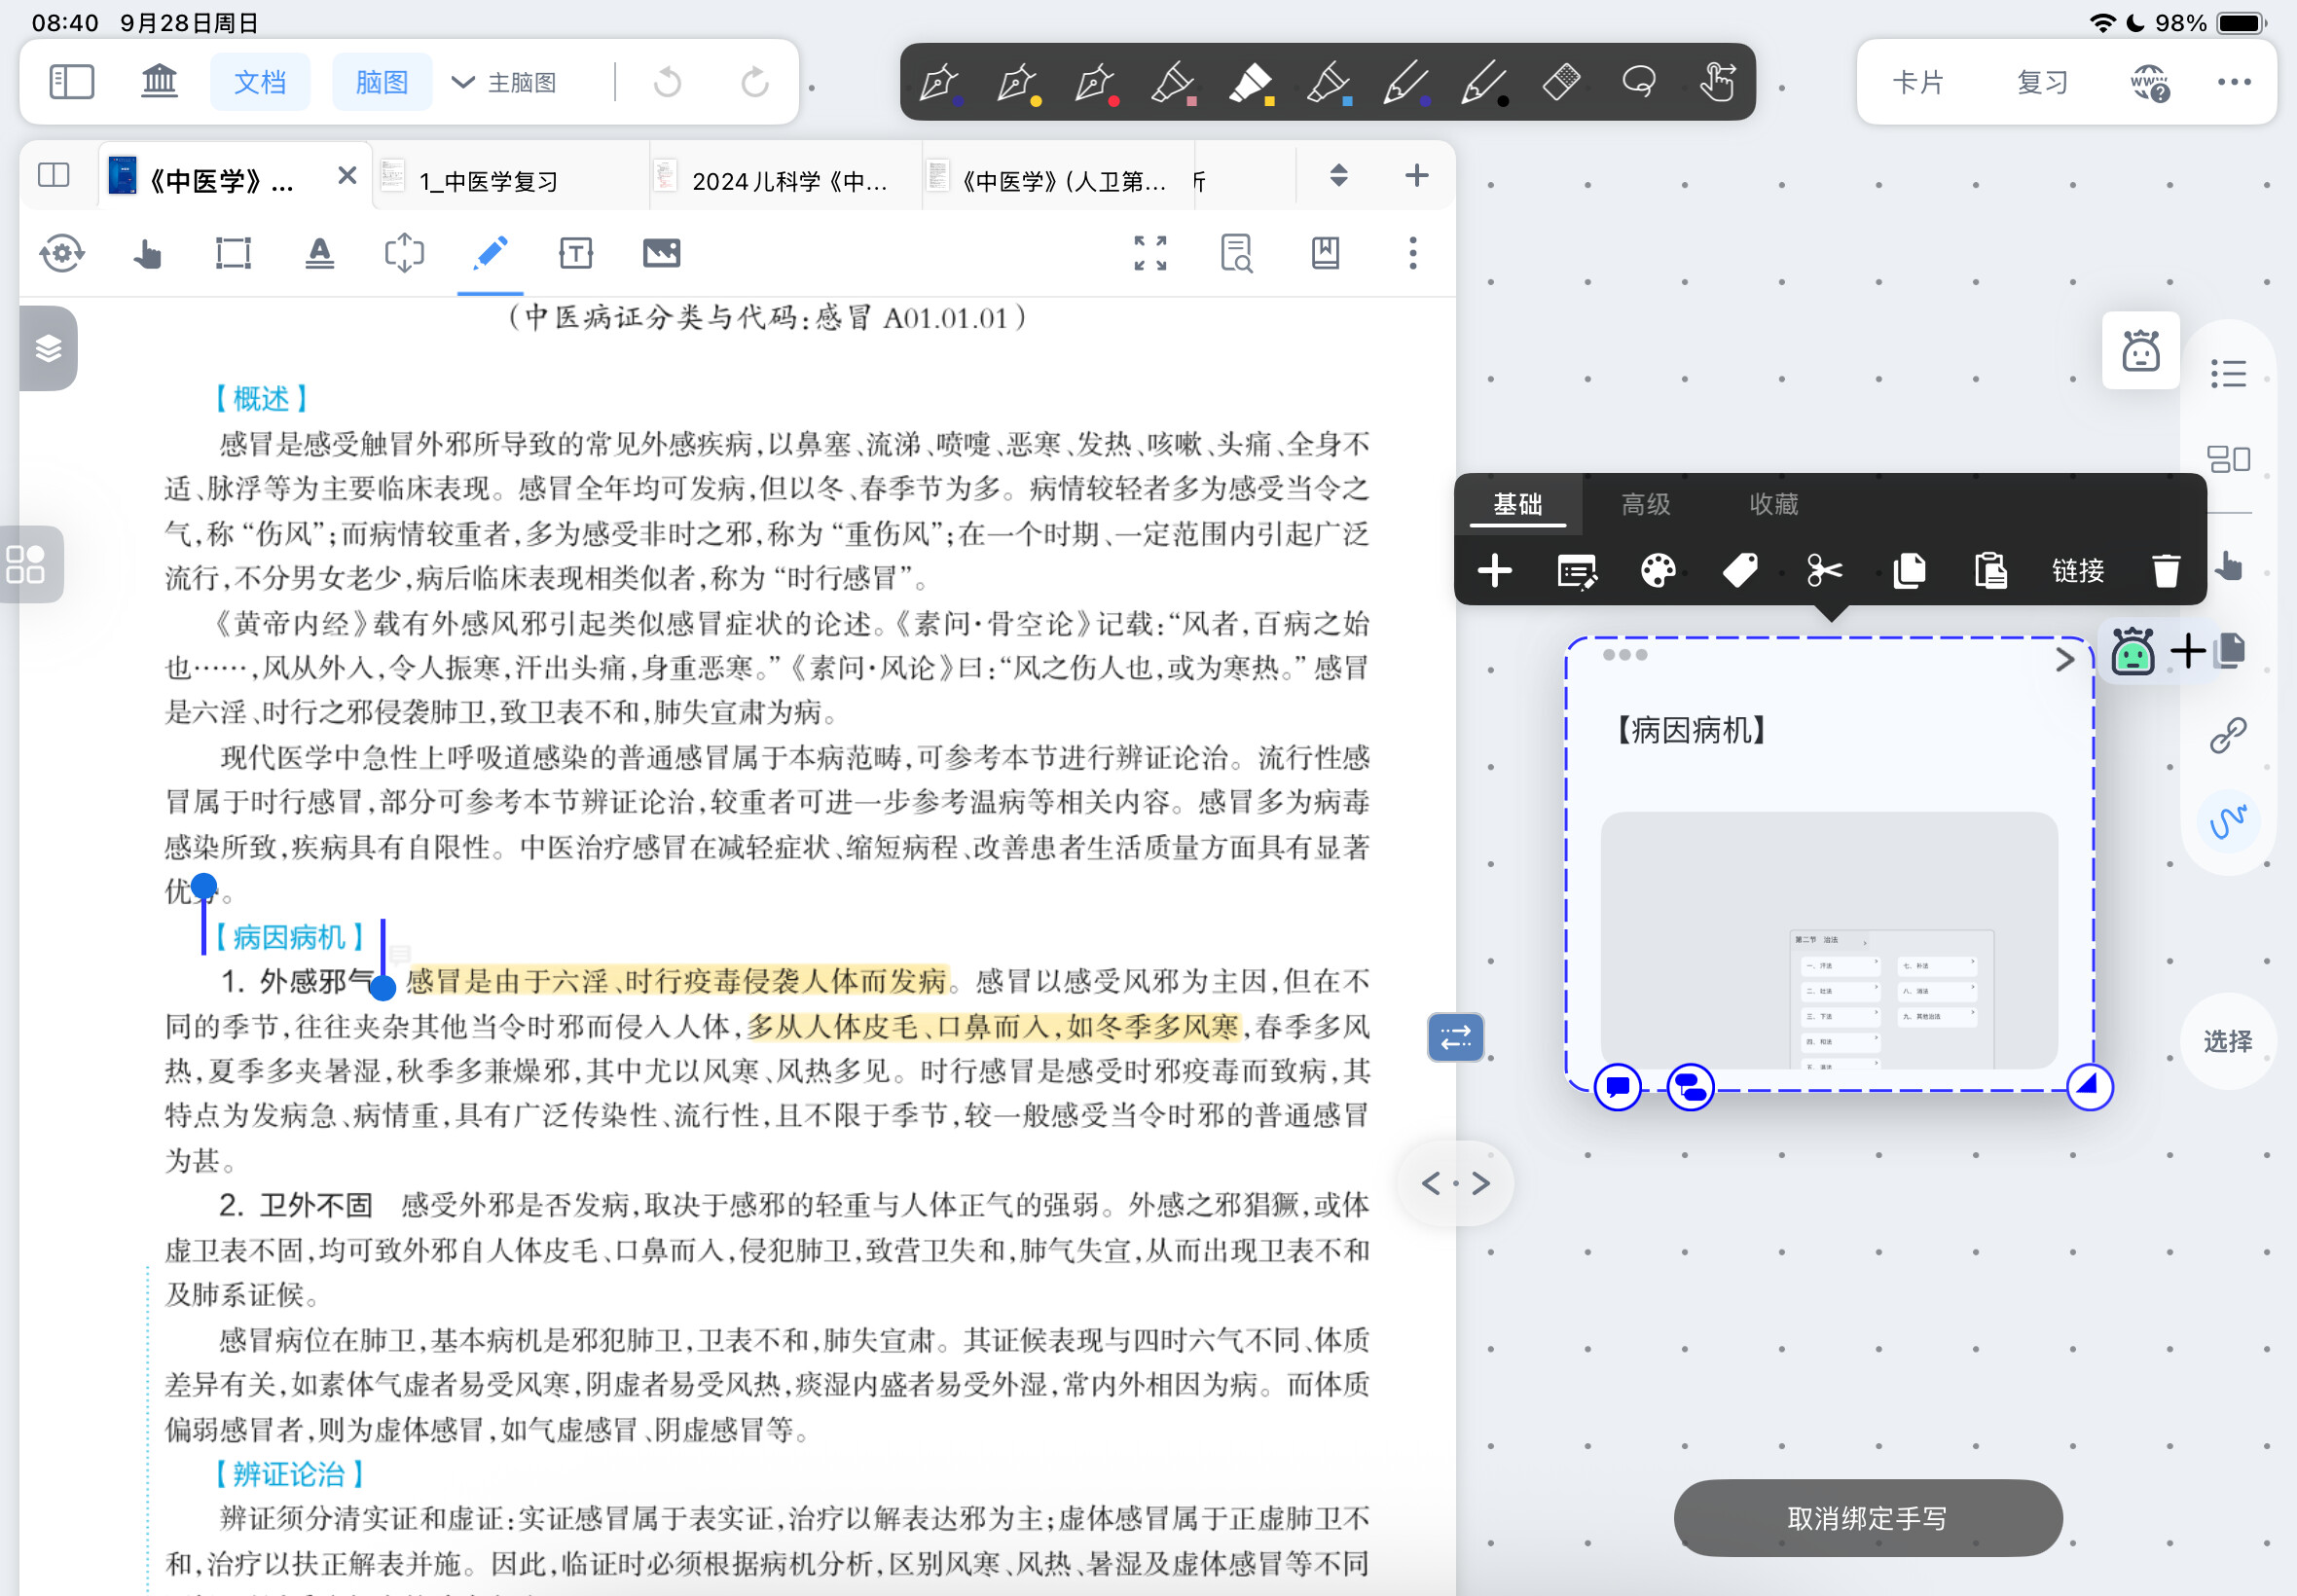Screen dimensions: 2297x1596
Task: Toggle the 脑图 mind map view
Action: 382,82
